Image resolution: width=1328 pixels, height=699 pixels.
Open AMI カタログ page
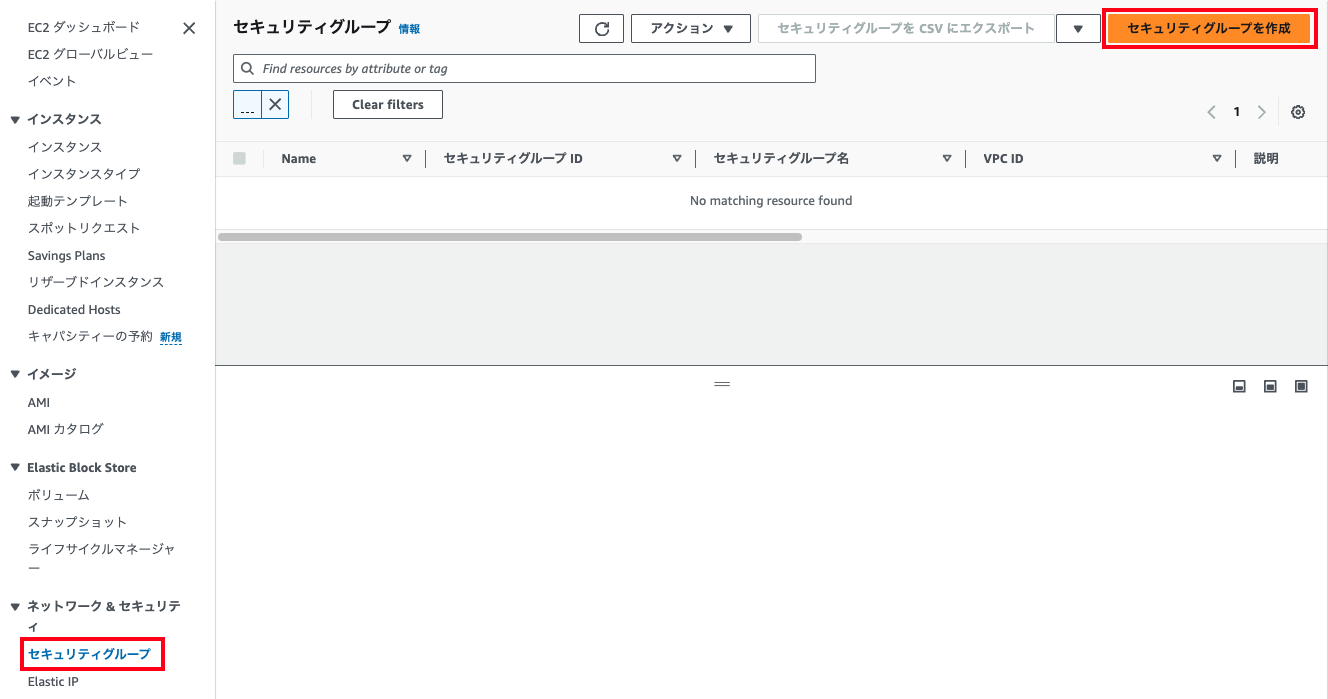tap(66, 429)
